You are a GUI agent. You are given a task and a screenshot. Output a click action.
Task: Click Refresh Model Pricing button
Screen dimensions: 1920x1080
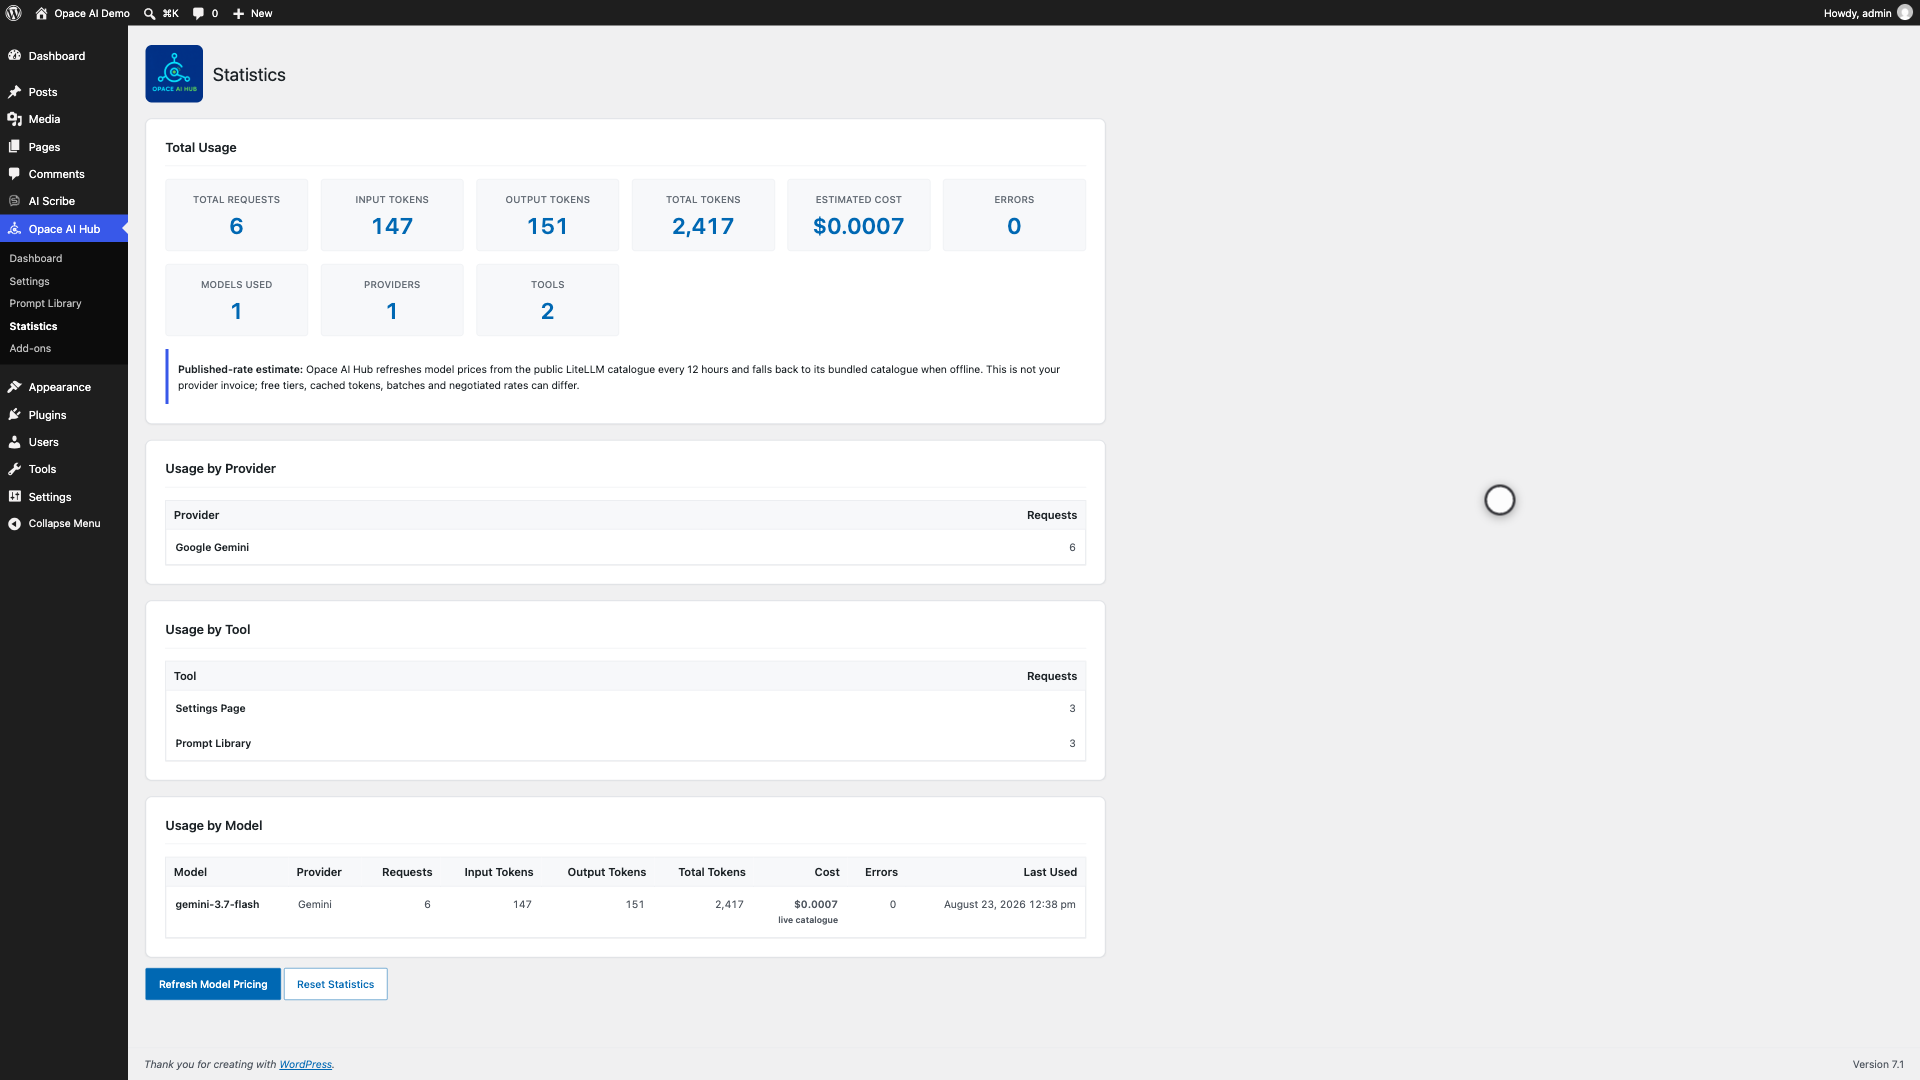213,984
